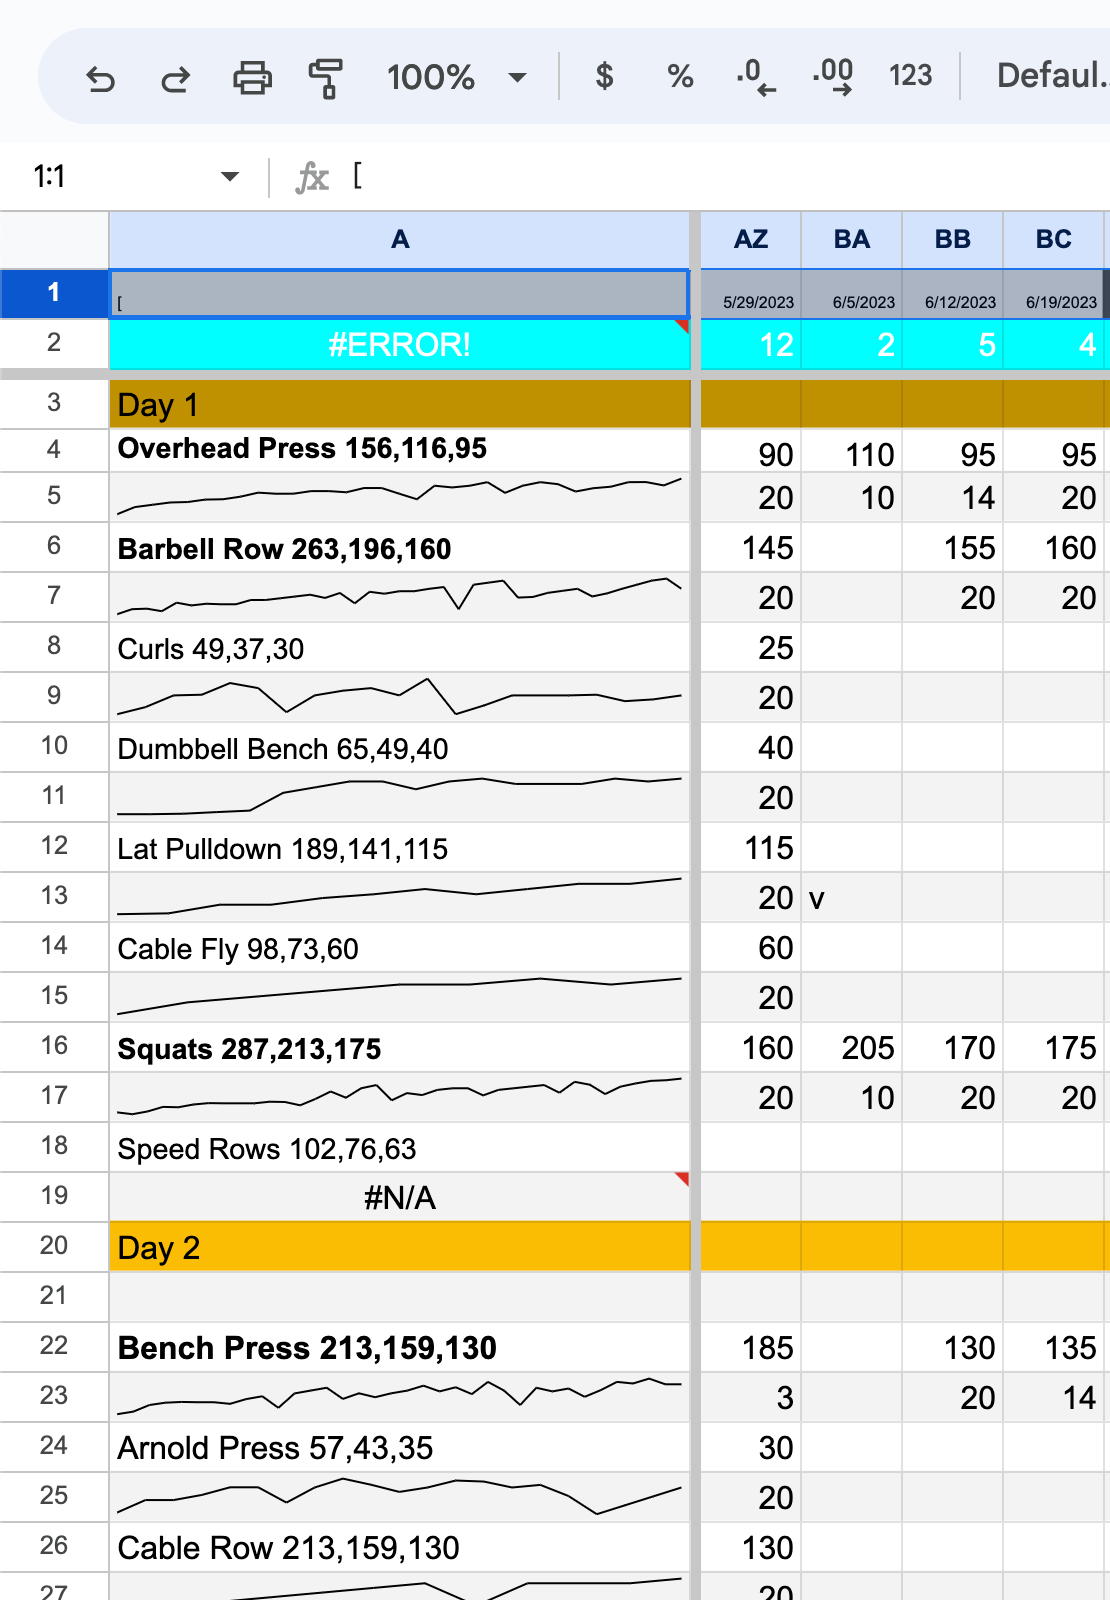Click the Undo arrow icon
1110x1600 pixels.
pos(101,77)
